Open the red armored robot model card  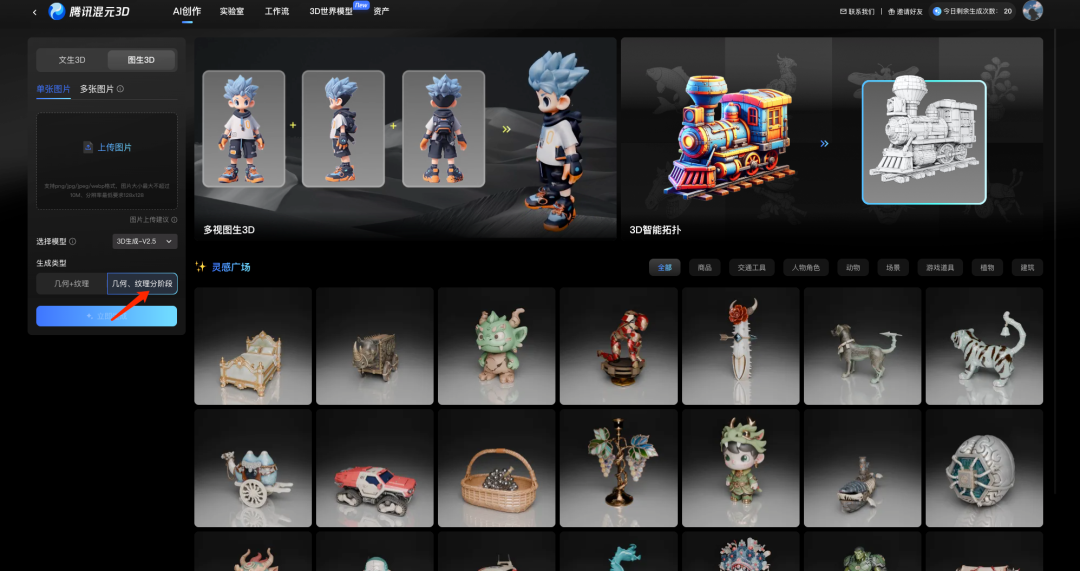[x=619, y=346]
